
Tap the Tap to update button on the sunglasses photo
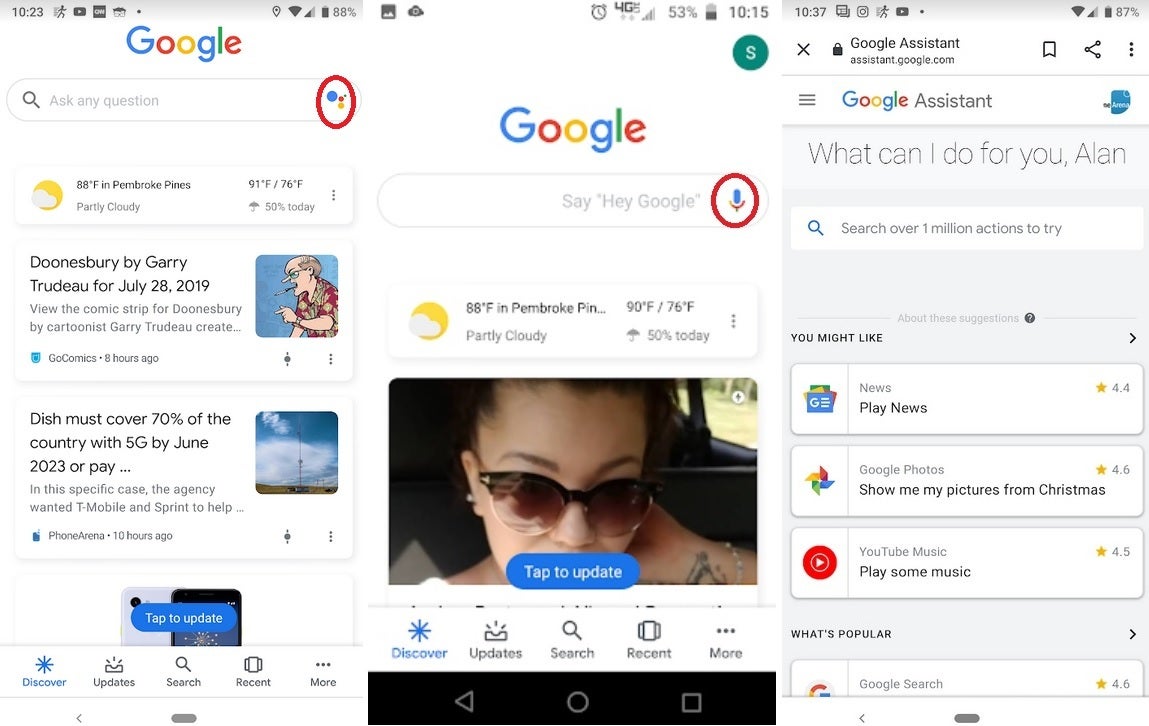pos(572,572)
